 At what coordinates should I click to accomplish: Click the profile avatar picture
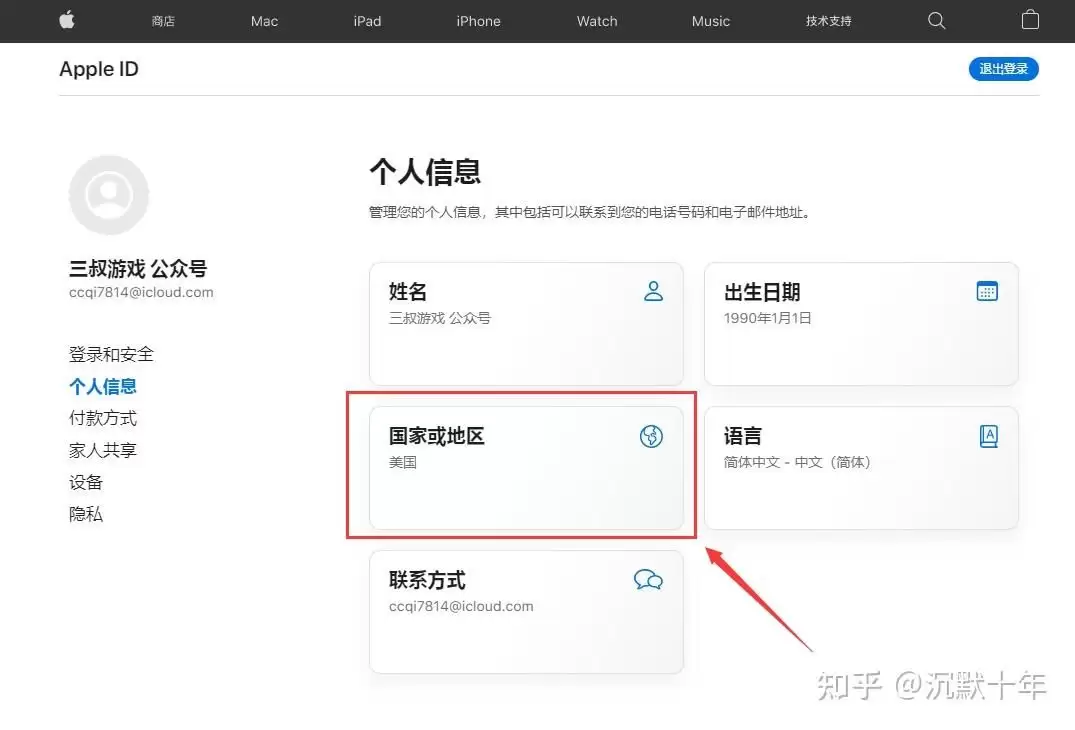coord(108,194)
